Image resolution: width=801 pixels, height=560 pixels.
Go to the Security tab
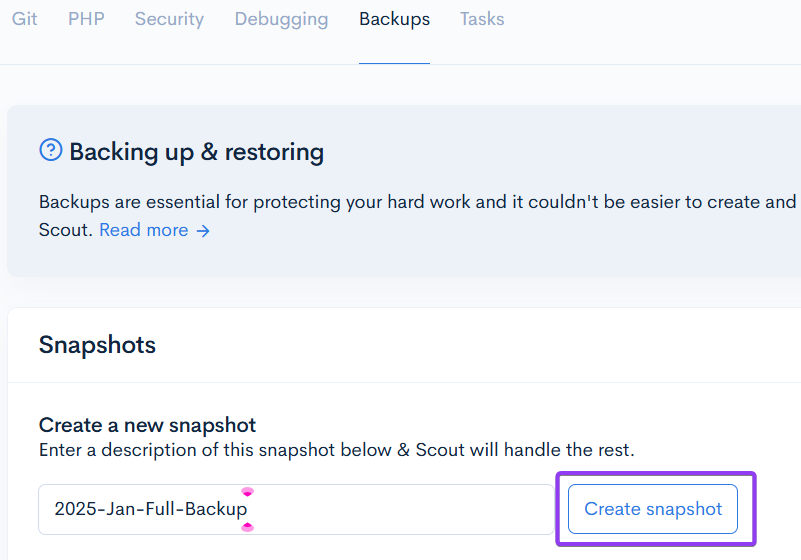click(x=169, y=19)
